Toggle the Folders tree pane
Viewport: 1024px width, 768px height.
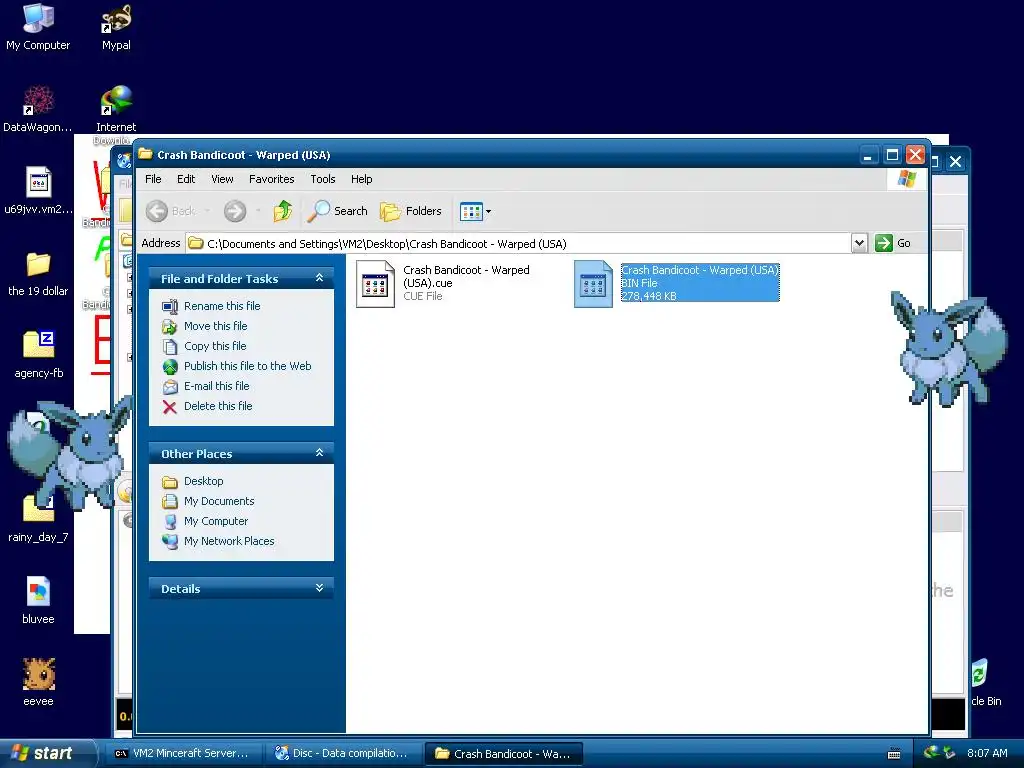click(x=411, y=211)
